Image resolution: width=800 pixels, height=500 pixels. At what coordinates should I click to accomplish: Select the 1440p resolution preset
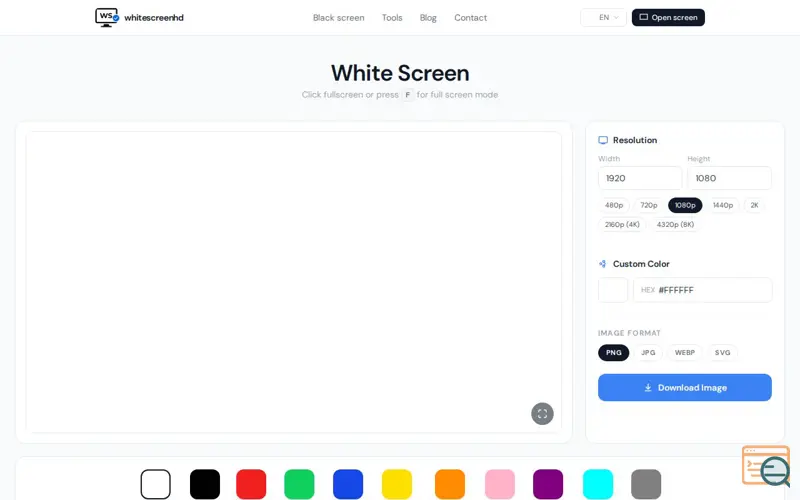coord(722,205)
